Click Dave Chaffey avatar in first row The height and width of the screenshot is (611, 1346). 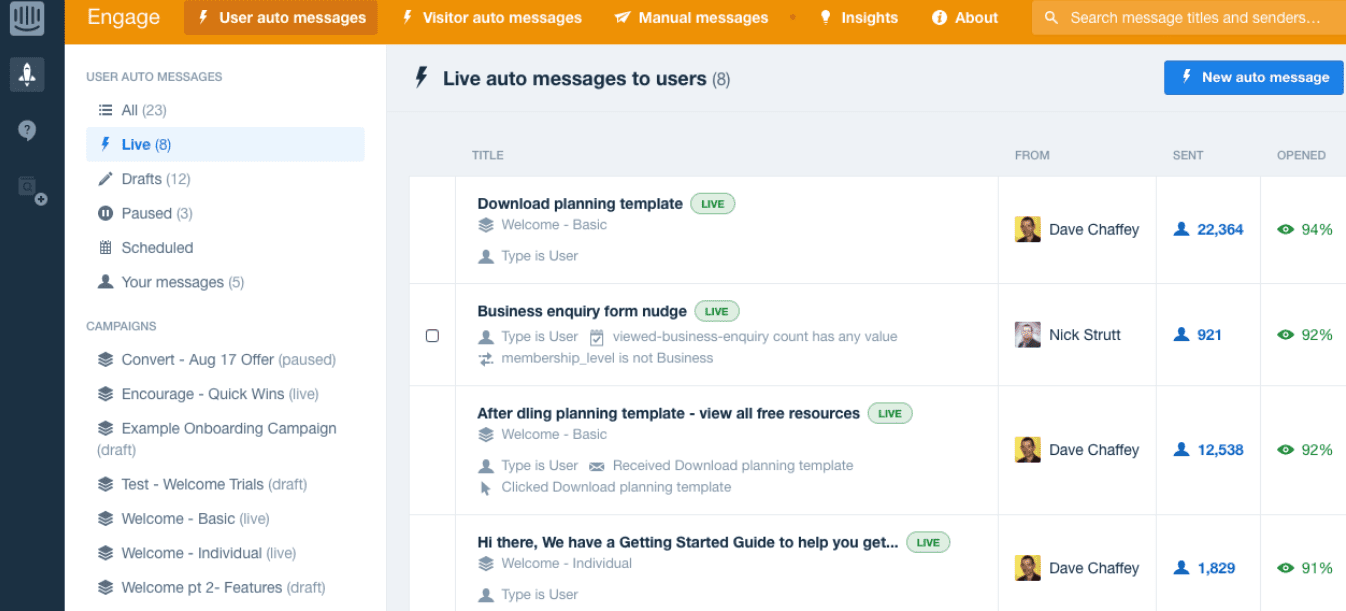[1027, 229]
